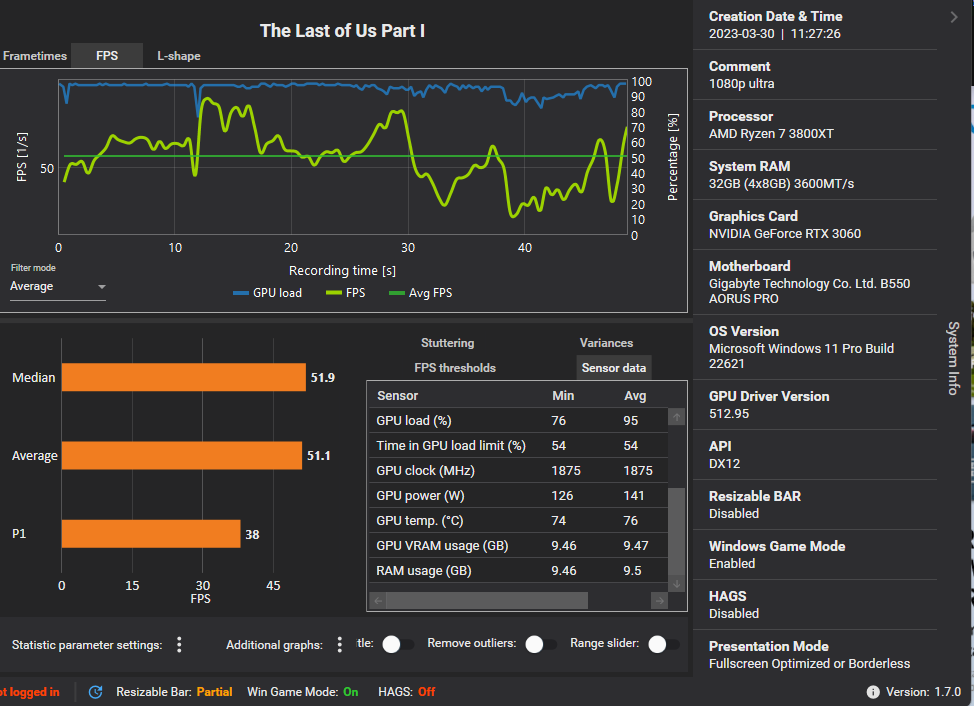974x706 pixels.
Task: Select the GPU VRAM usage (GB) row
Action: 518,545
